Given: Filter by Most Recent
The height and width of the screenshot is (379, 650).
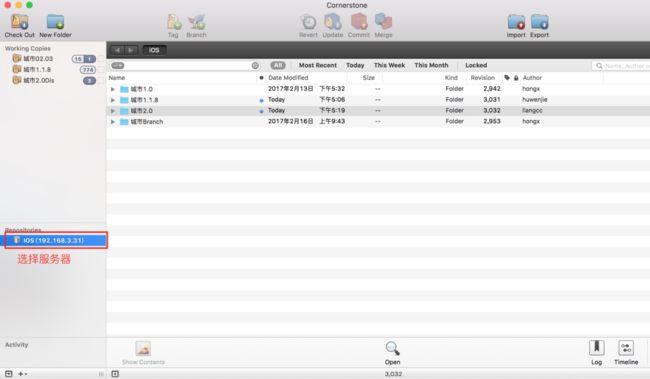Looking at the screenshot, I should coord(318,65).
